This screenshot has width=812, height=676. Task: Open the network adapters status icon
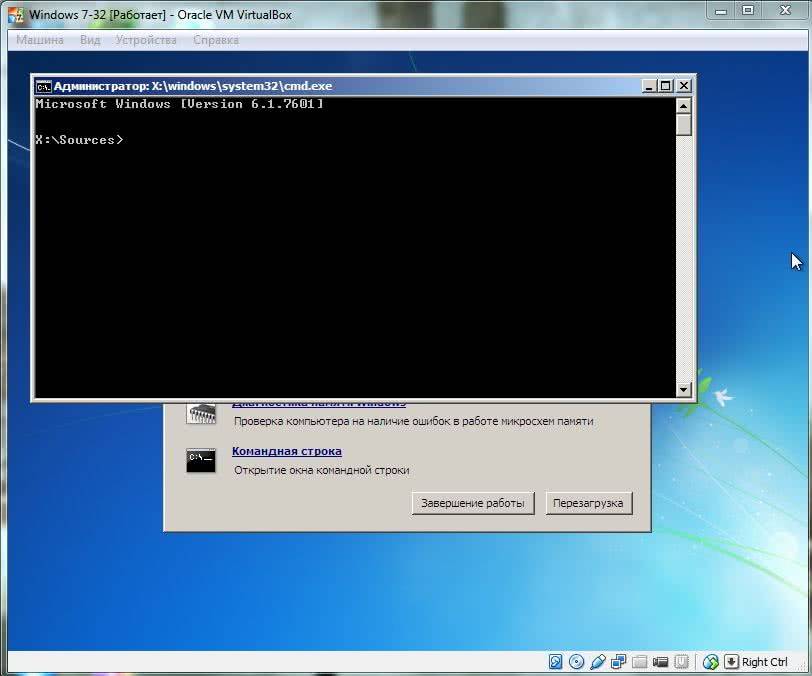(619, 662)
